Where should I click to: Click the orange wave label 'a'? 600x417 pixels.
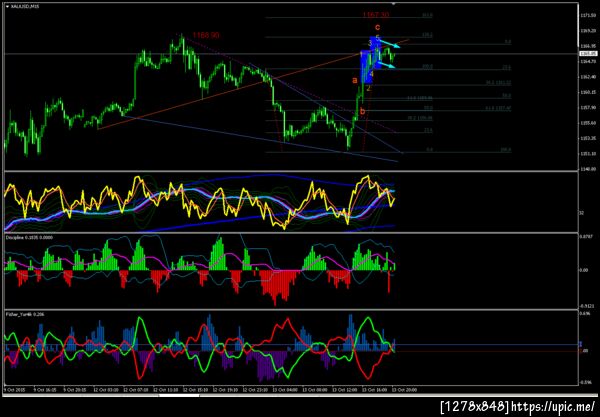pyautogui.click(x=355, y=80)
